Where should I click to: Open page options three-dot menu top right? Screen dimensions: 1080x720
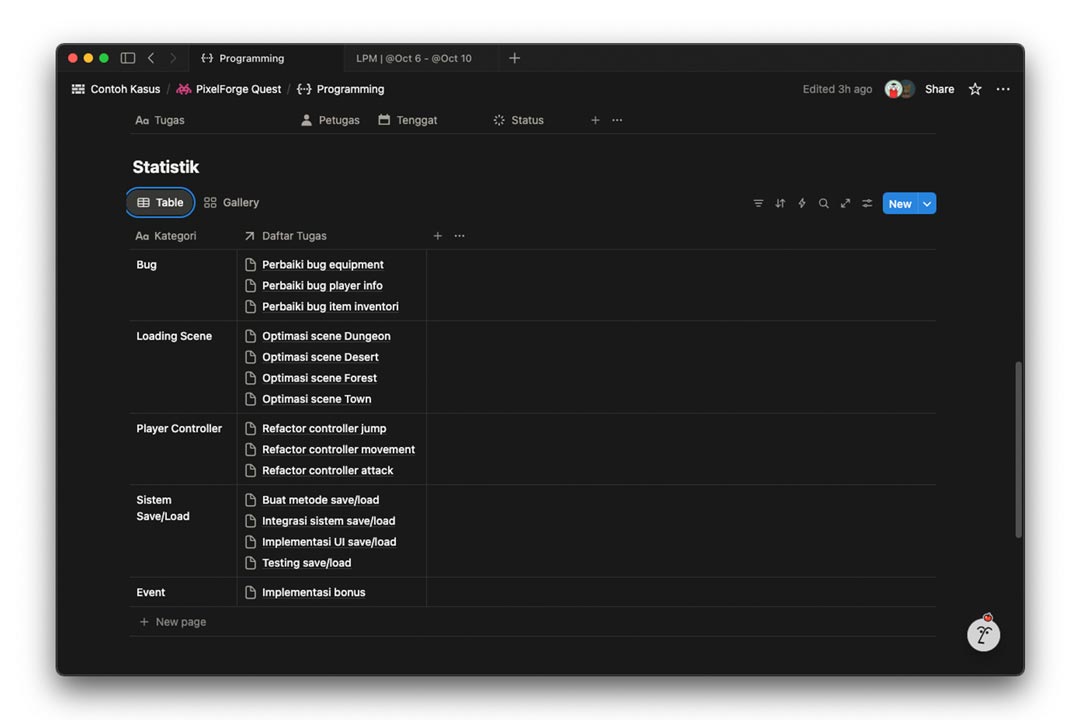(1003, 89)
